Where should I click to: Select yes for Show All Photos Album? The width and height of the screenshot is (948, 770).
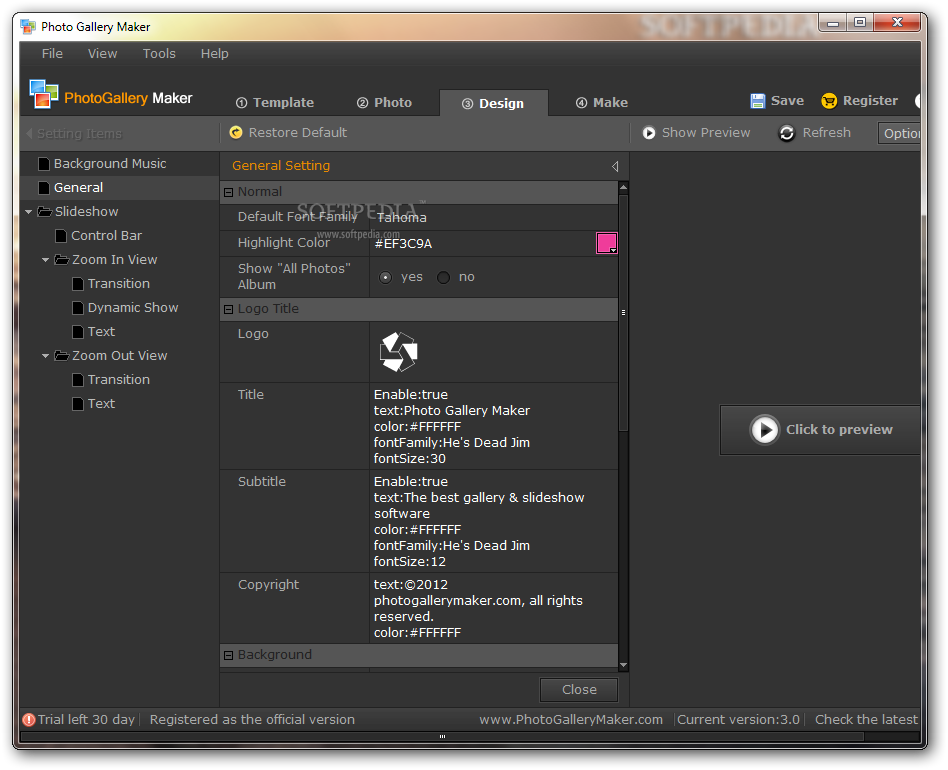pyautogui.click(x=385, y=277)
